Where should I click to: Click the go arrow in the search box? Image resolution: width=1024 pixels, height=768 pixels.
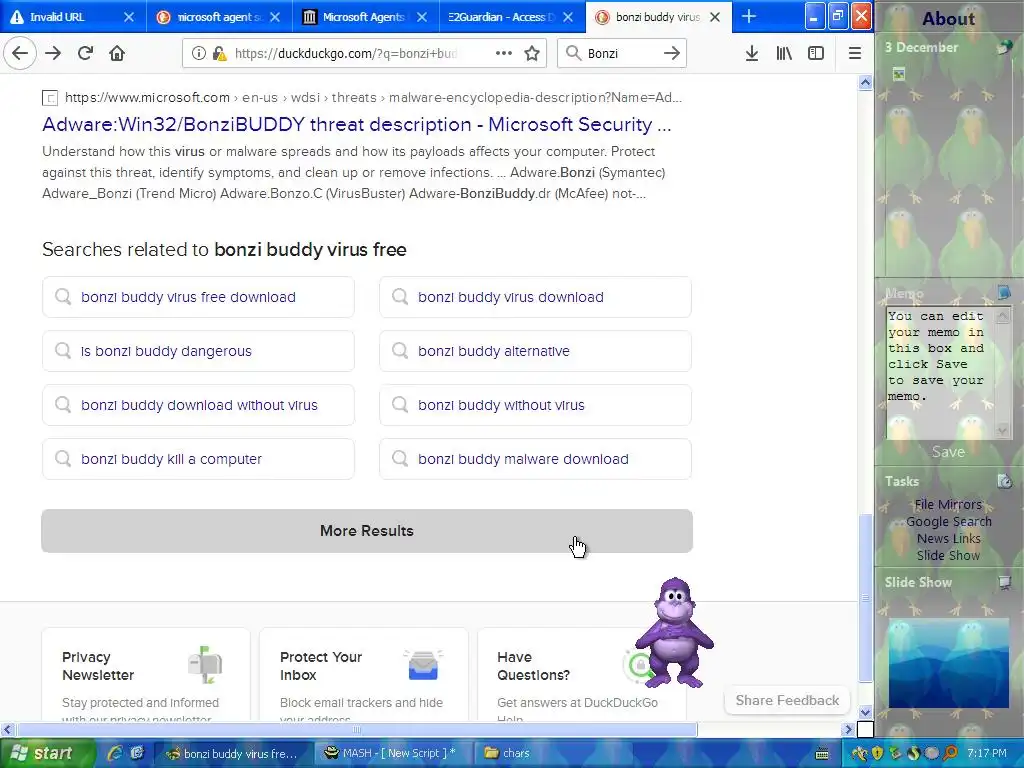(671, 53)
